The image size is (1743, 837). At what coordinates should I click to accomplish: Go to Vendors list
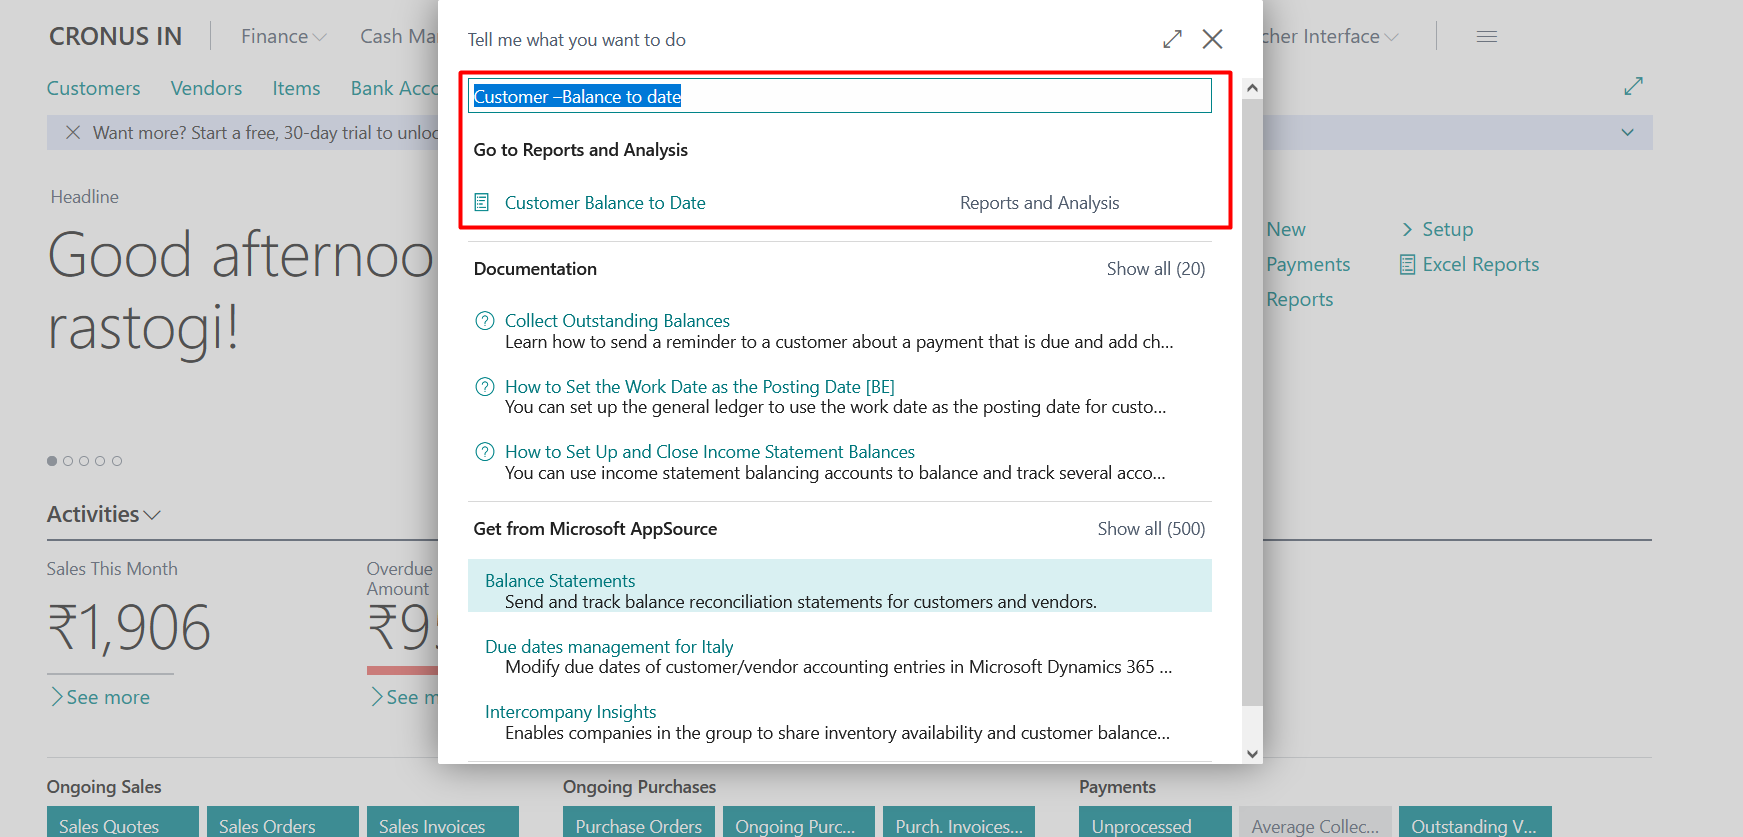[x=206, y=88]
